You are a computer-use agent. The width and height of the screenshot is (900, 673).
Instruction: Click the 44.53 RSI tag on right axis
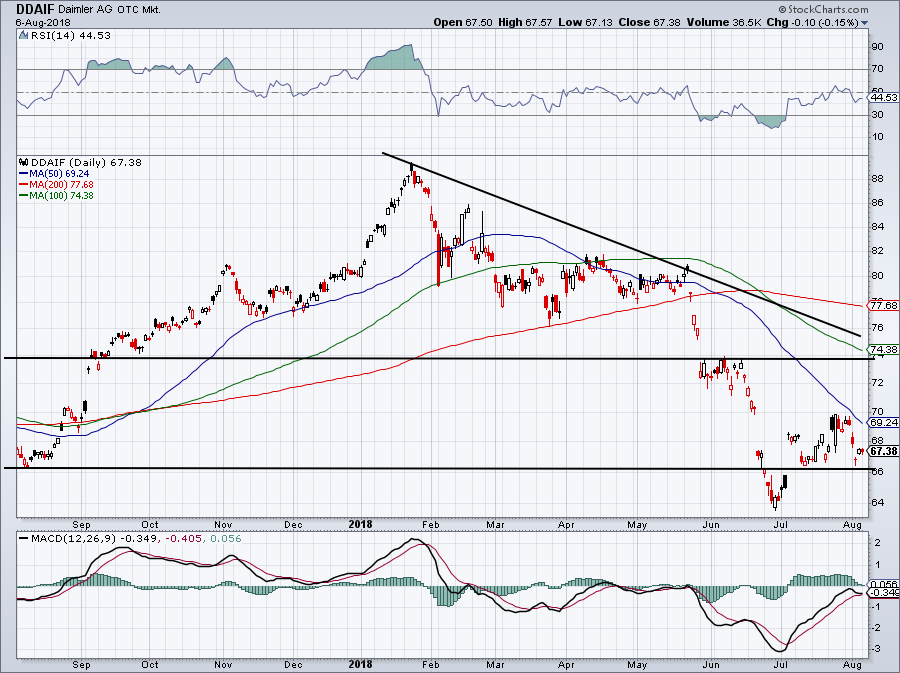(883, 98)
